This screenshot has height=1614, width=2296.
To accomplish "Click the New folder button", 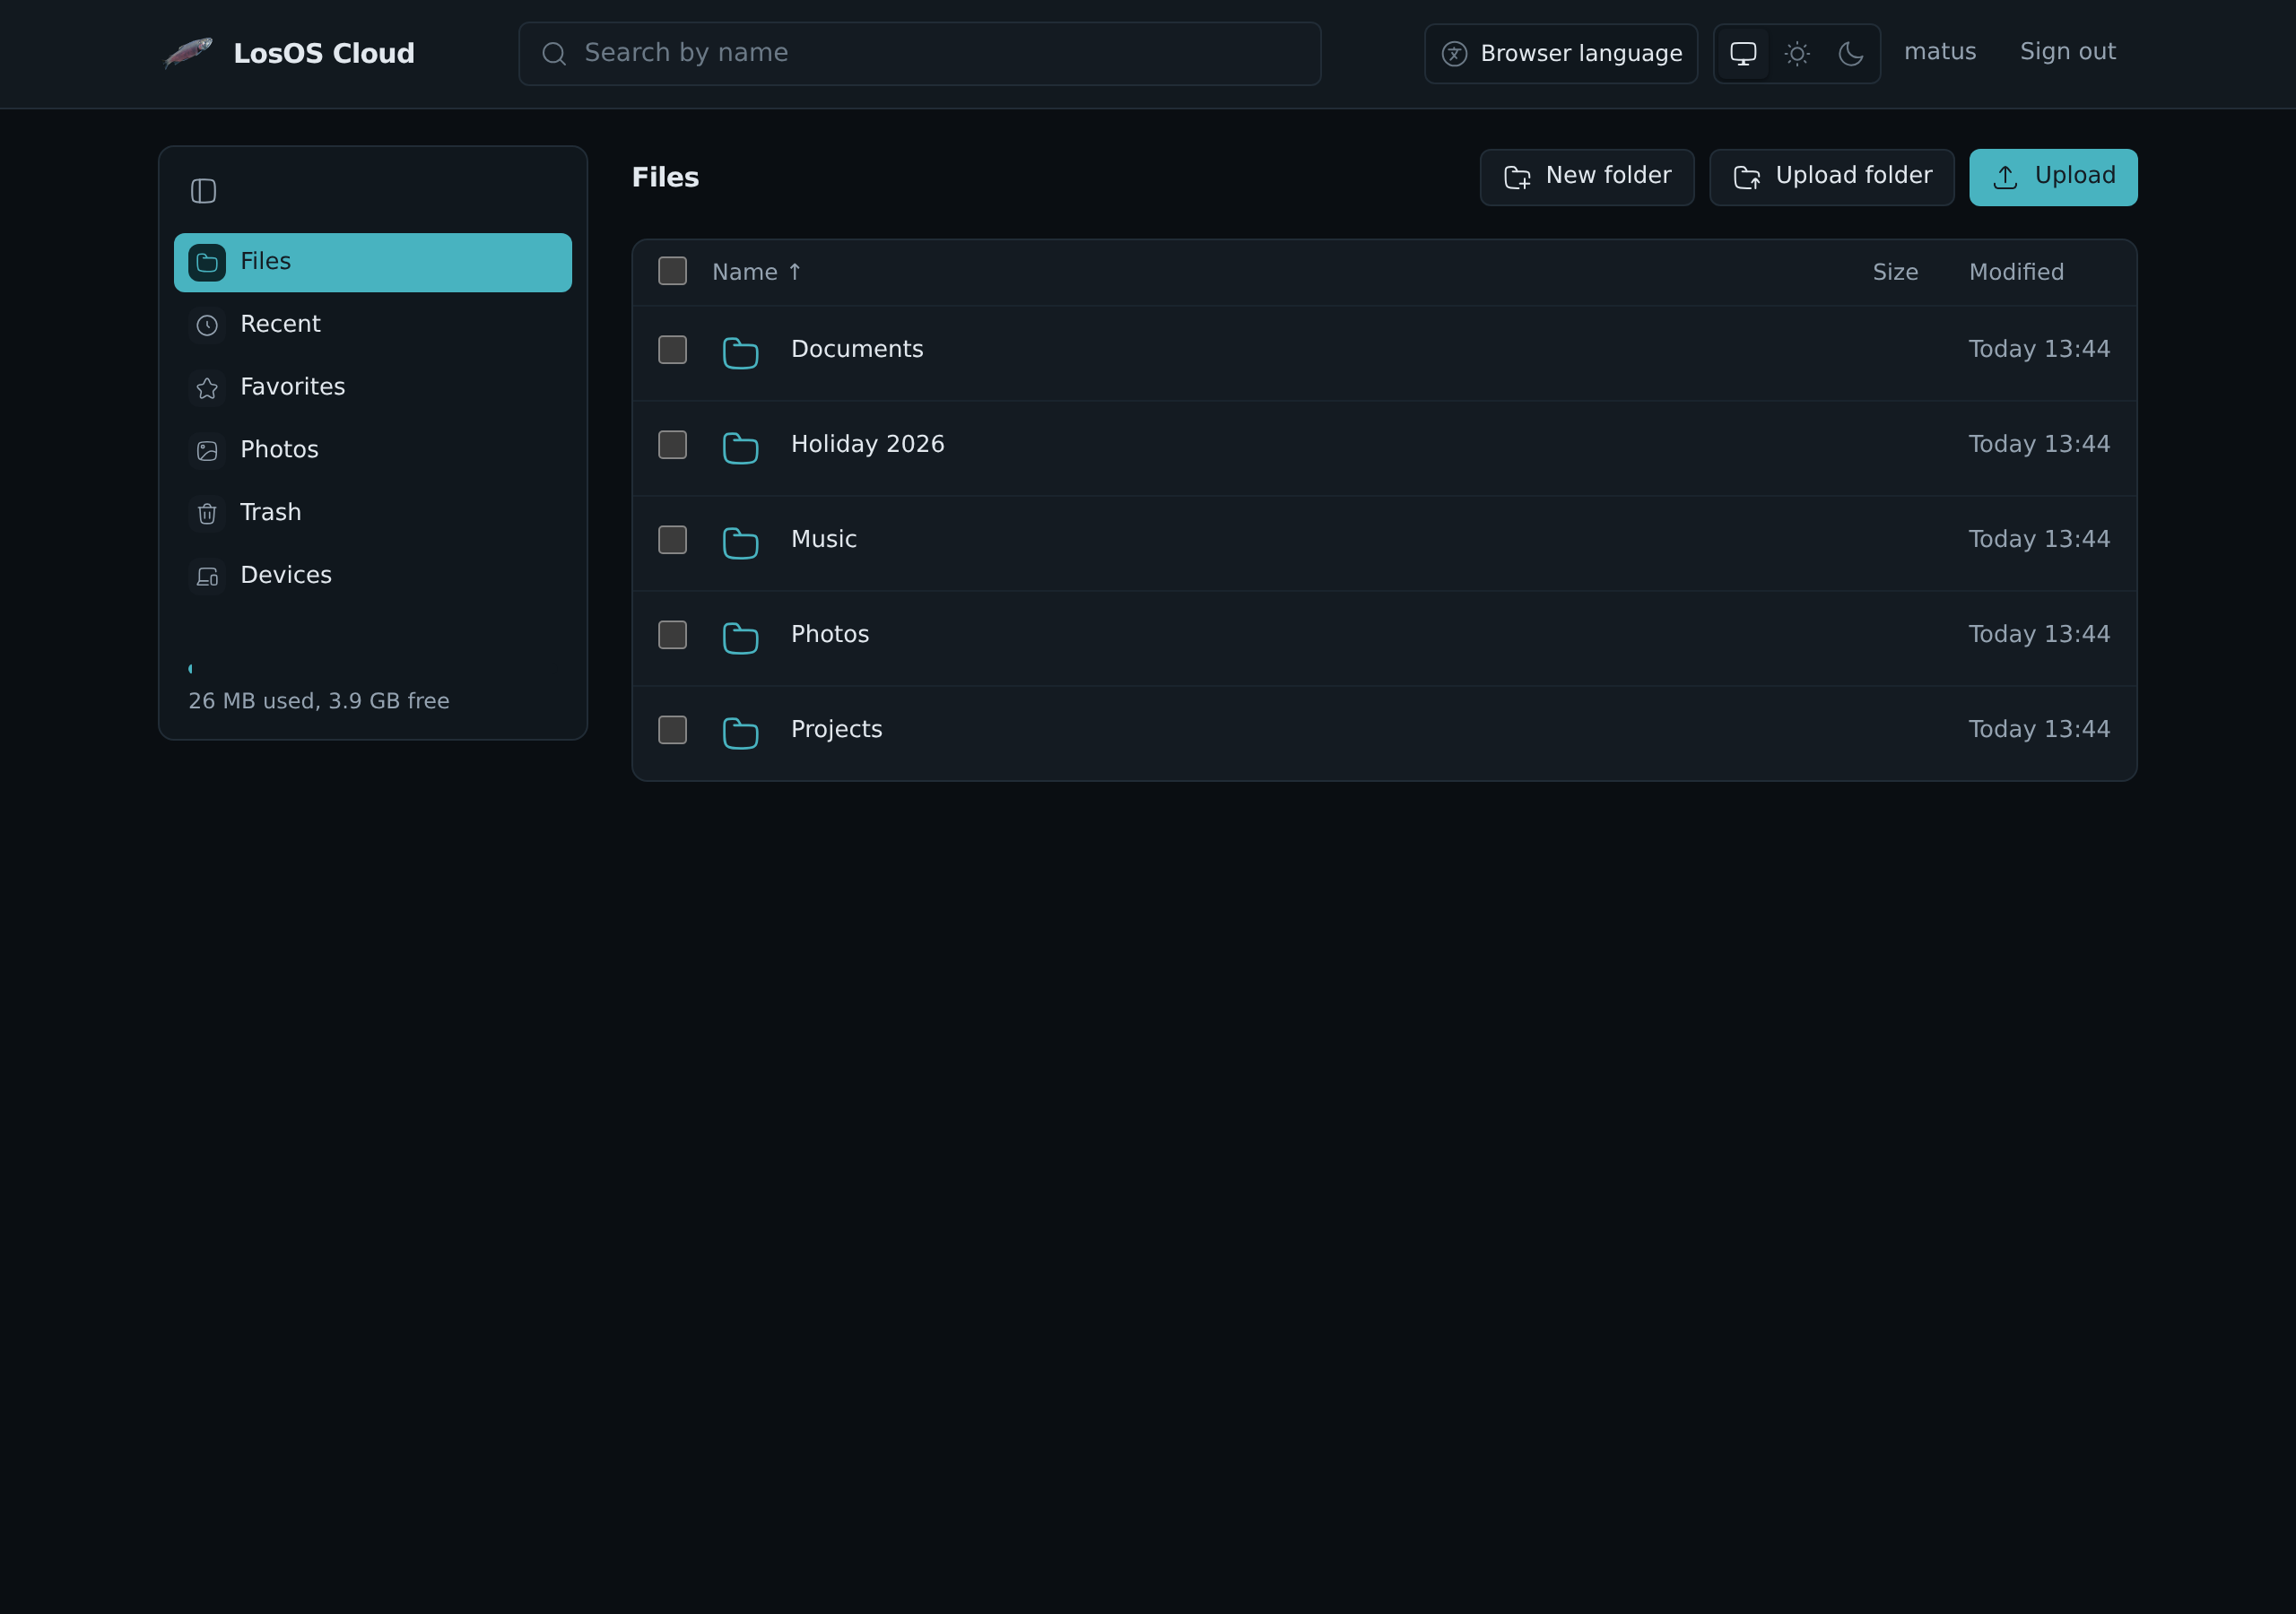I will (1587, 177).
